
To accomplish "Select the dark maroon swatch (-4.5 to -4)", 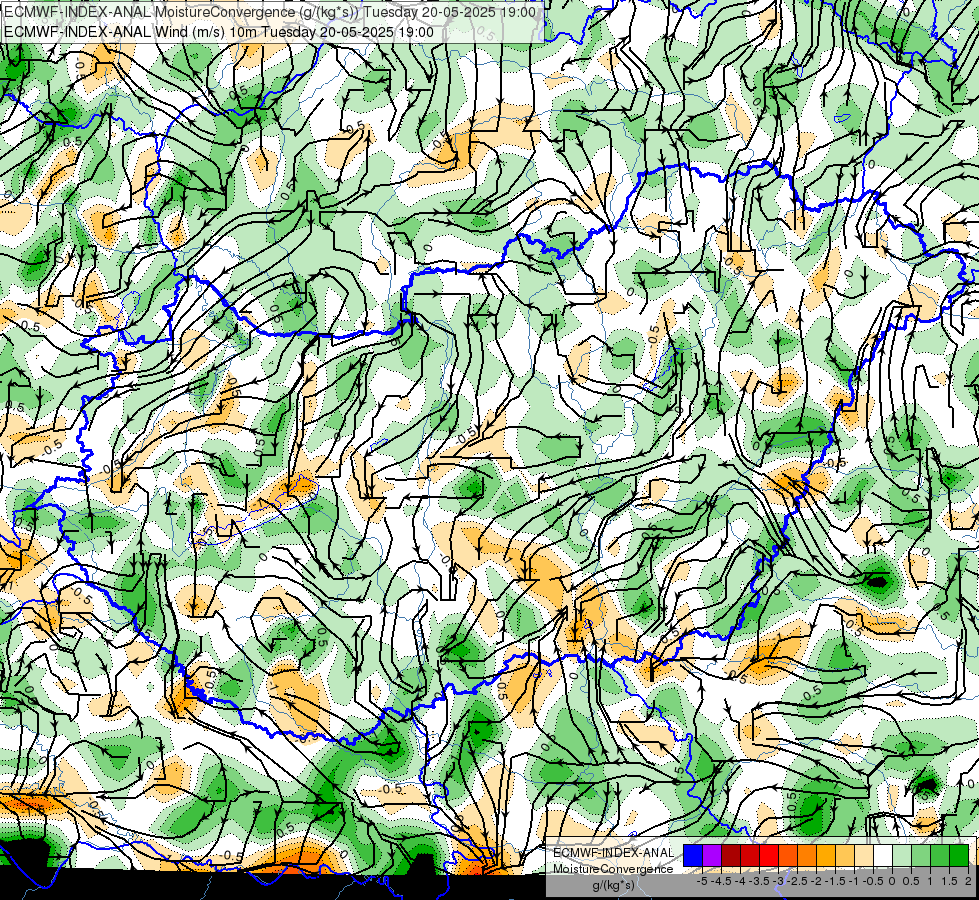I will [731, 856].
